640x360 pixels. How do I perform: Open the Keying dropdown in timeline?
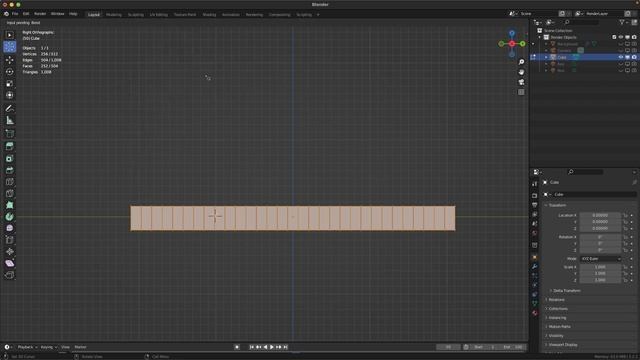49,347
